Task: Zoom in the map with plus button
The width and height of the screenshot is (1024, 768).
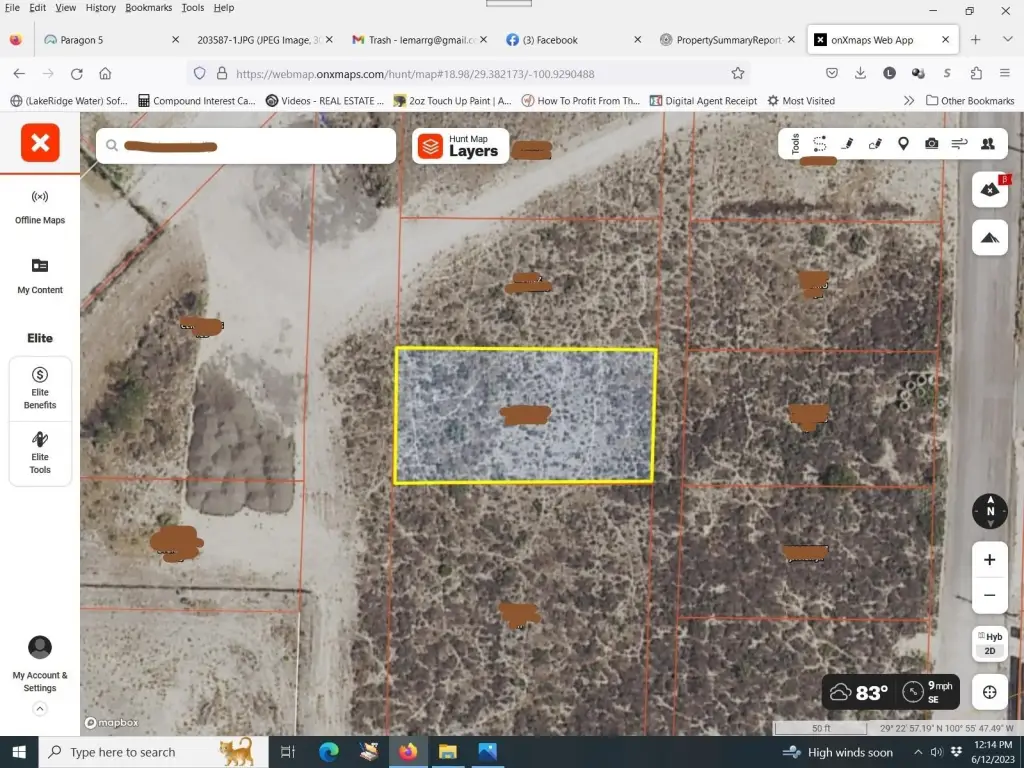Action: point(989,560)
